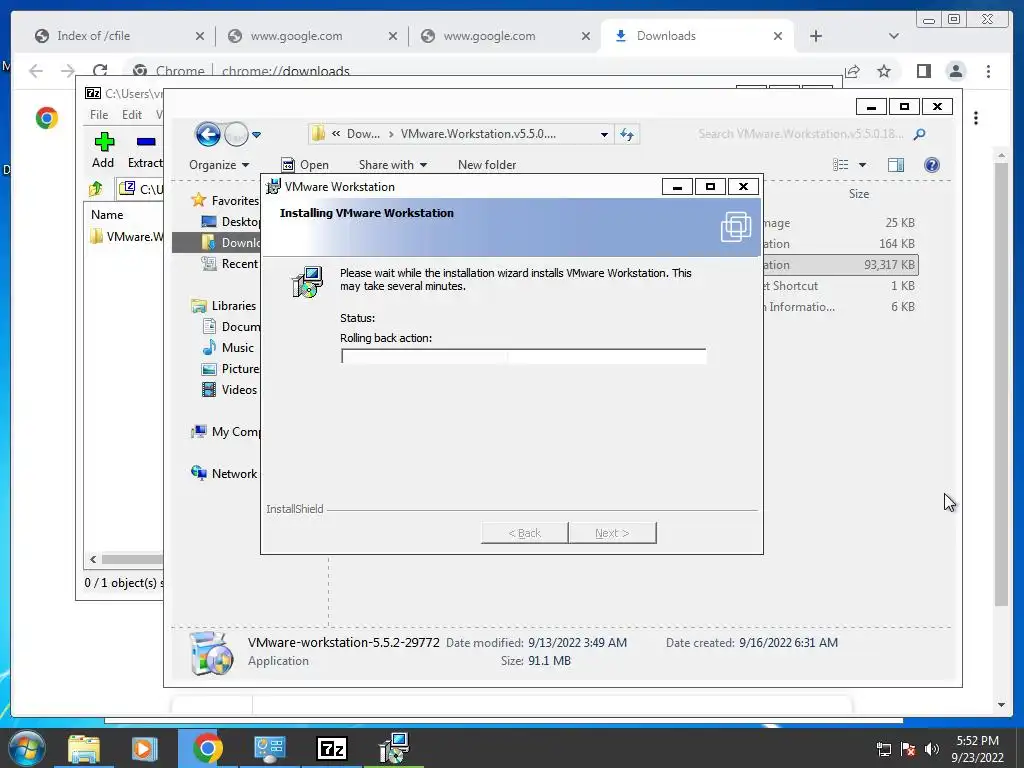Open the Organize menu
Viewport: 1024px width, 768px height.
click(219, 165)
